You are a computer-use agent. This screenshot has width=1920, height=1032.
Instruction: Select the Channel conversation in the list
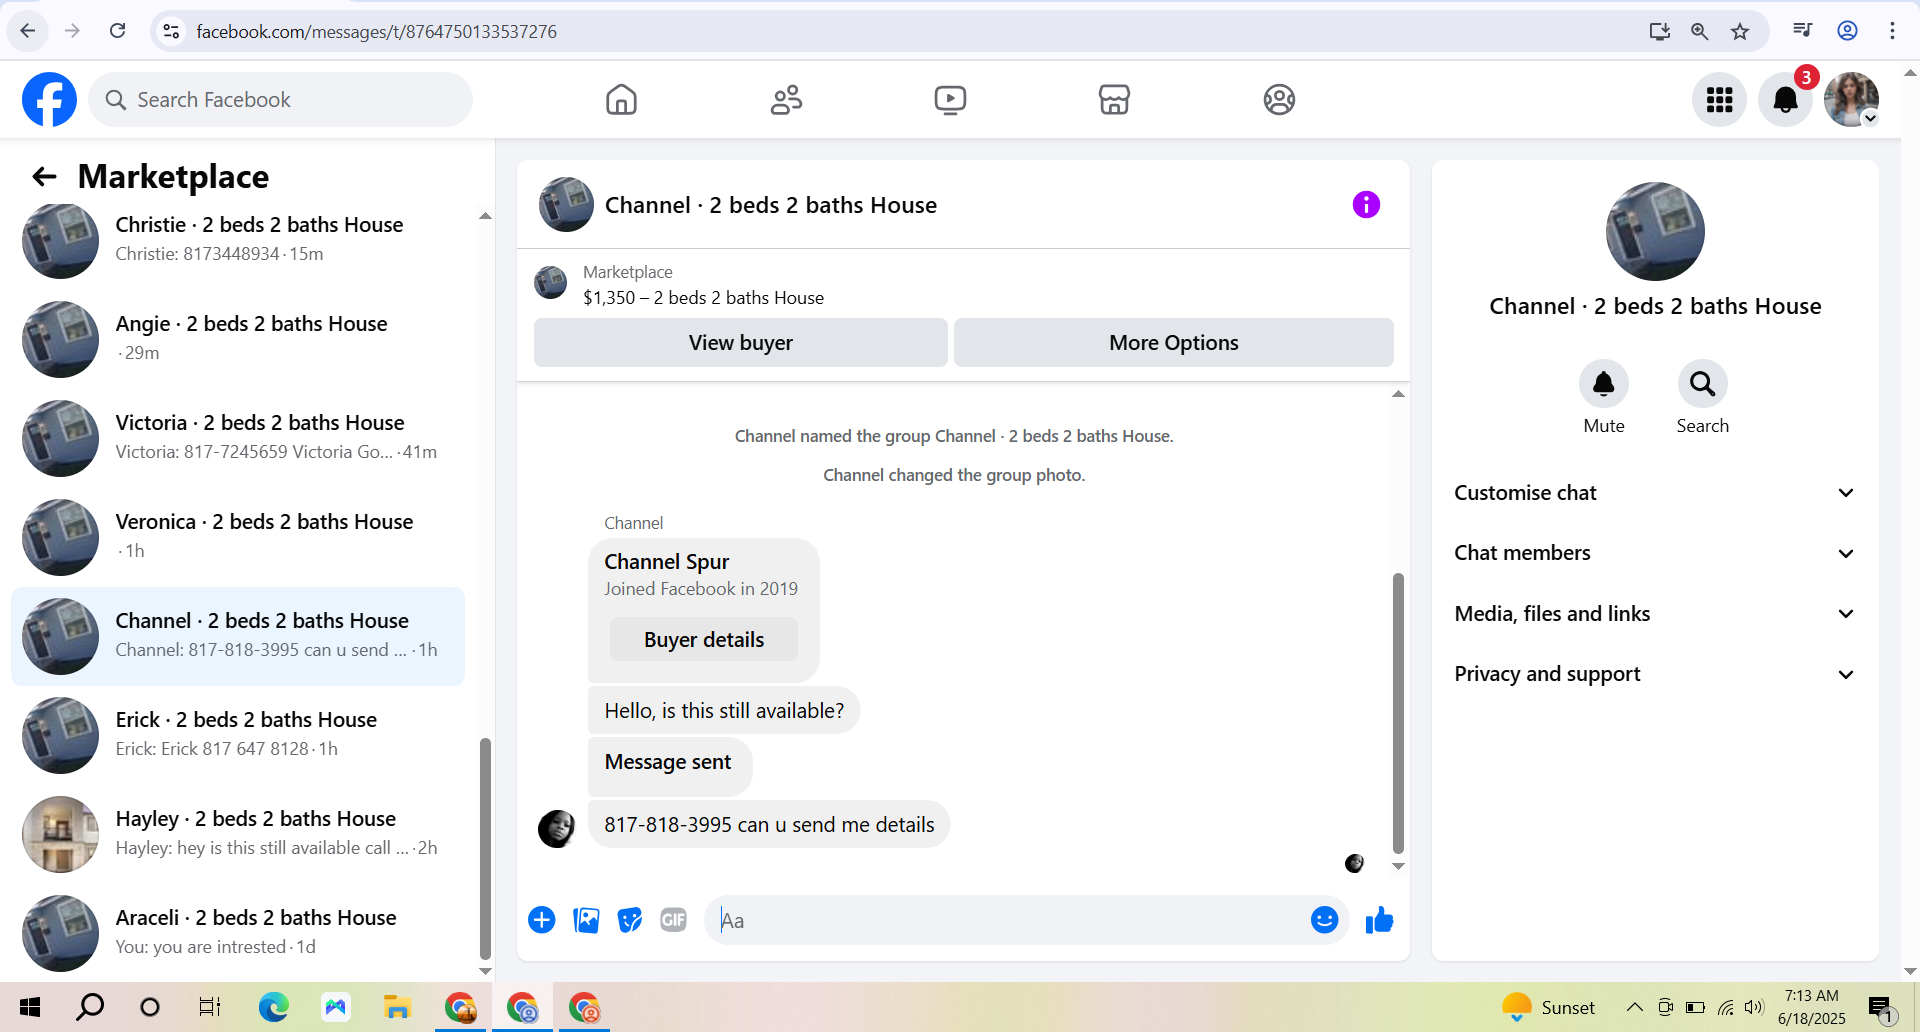[238, 636]
